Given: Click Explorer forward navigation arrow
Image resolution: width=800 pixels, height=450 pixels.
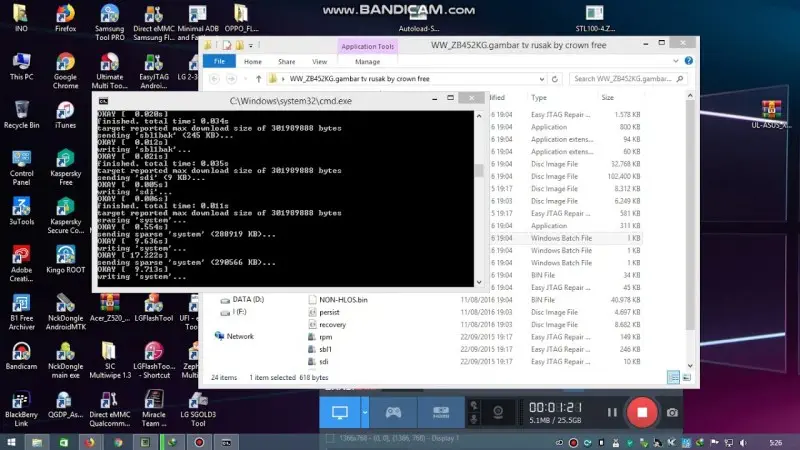Looking at the screenshot, I should point(231,79).
